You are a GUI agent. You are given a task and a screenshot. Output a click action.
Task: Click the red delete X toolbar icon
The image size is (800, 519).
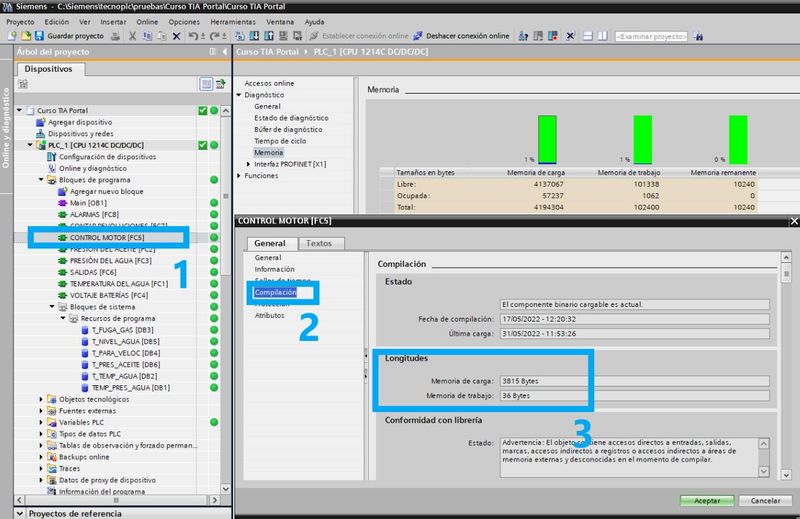(177, 36)
